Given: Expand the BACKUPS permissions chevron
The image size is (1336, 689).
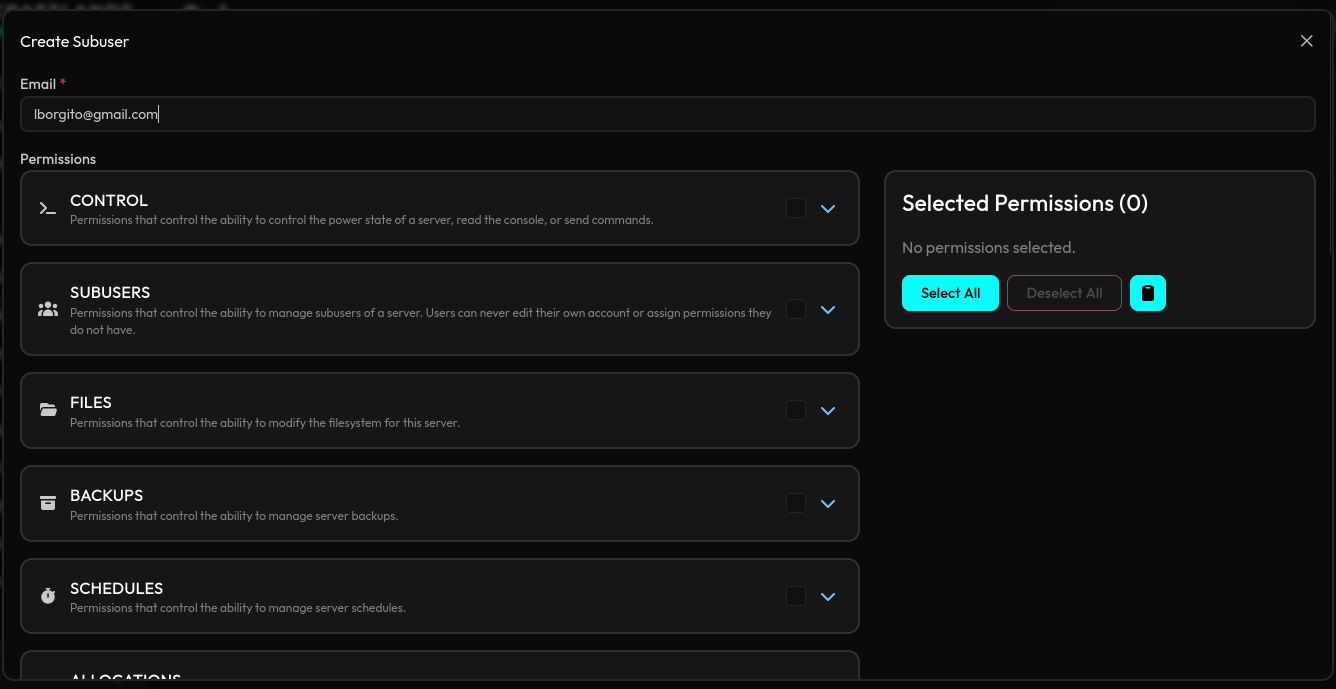Looking at the screenshot, I should [x=828, y=504].
